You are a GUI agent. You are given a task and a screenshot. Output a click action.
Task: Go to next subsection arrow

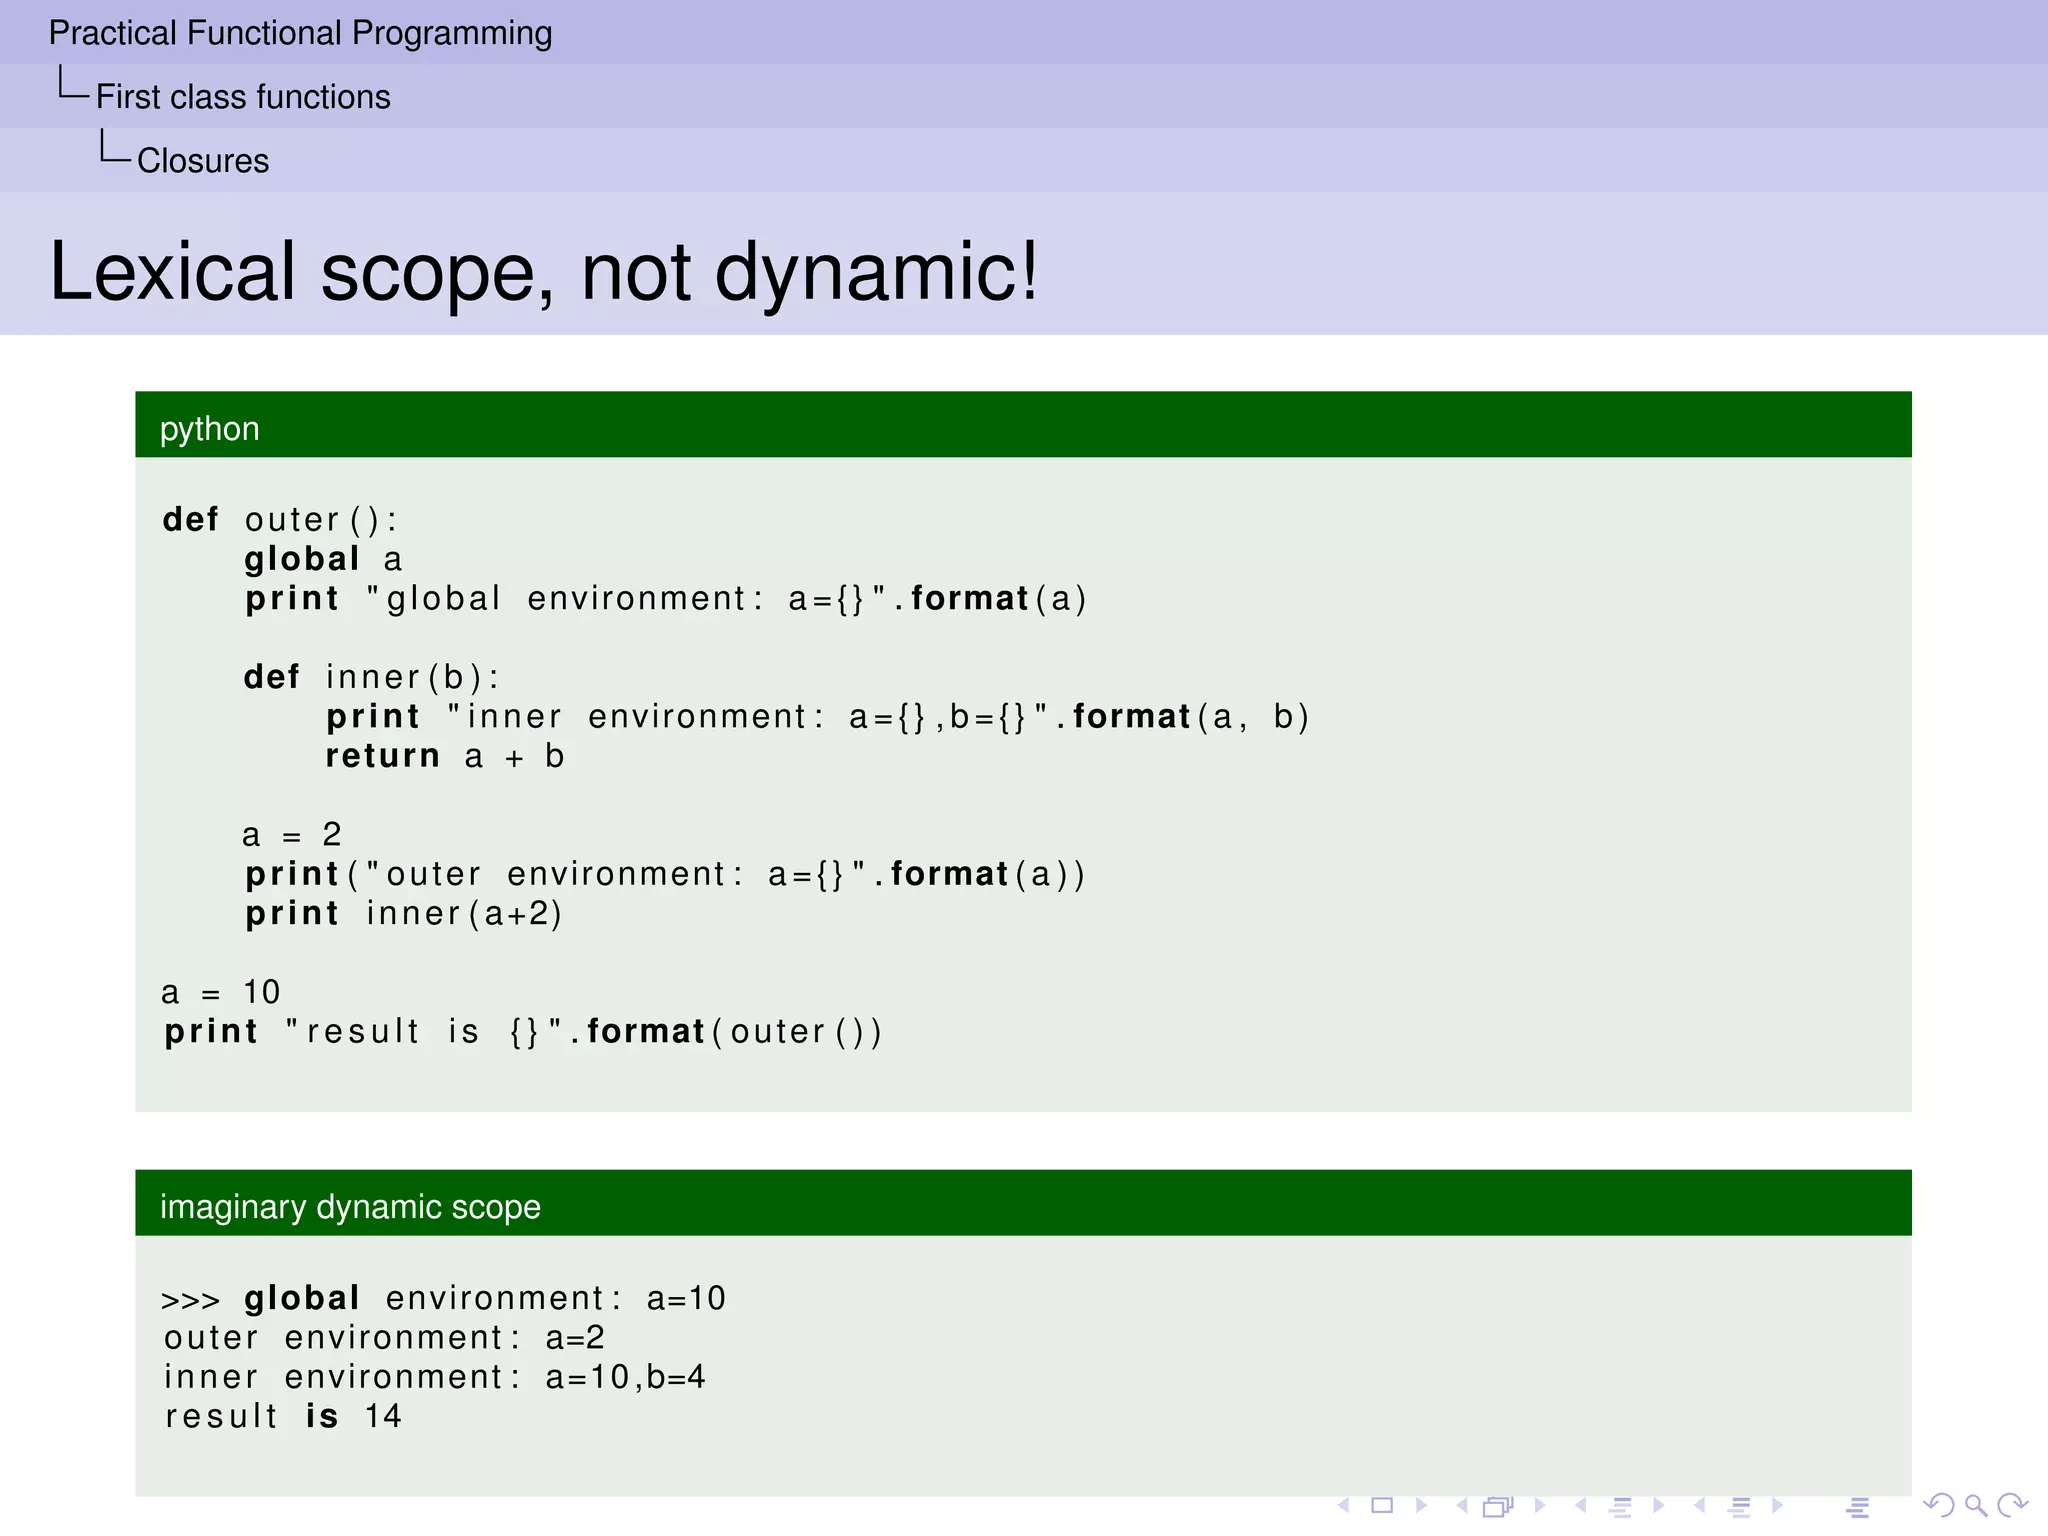pos(1658,1505)
